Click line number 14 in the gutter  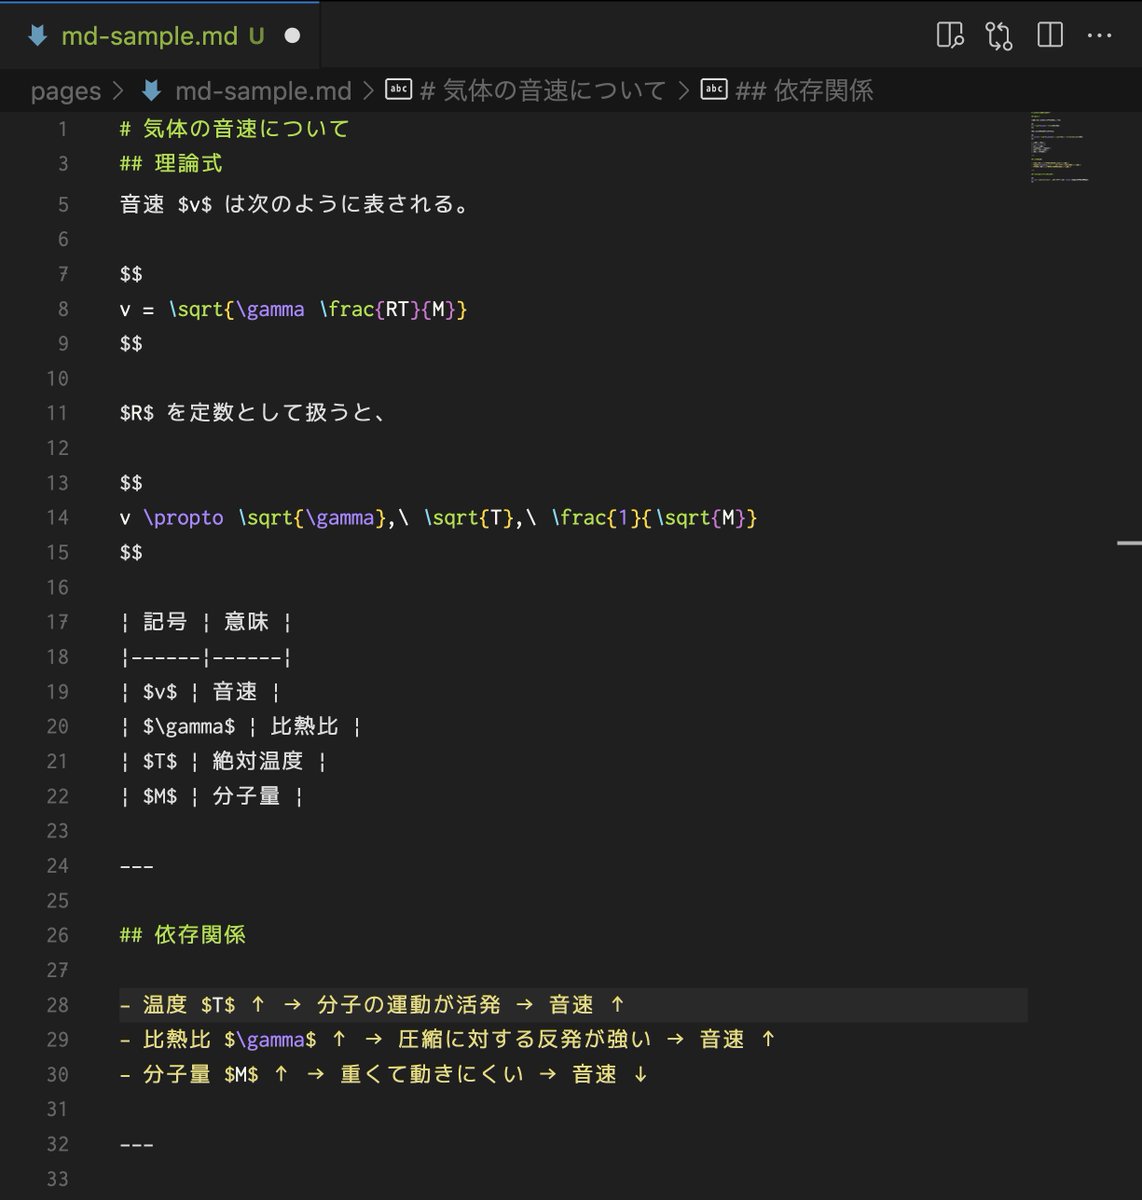tap(58, 518)
